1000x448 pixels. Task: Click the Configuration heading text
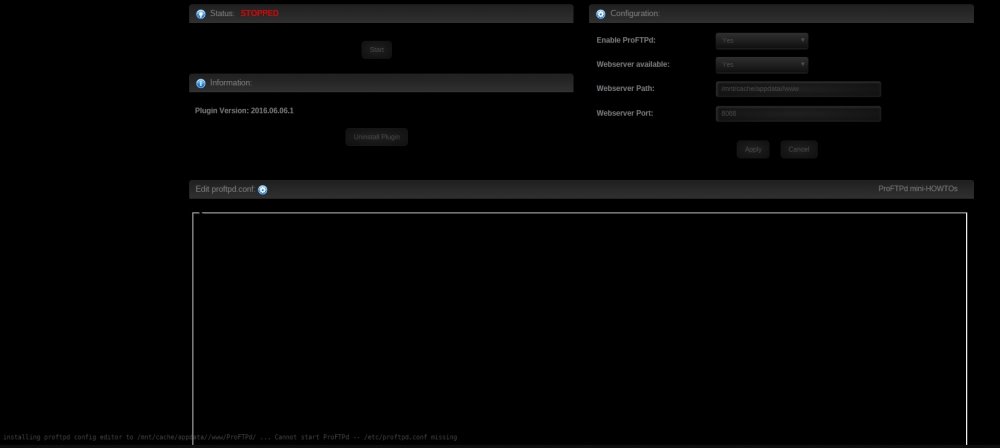point(635,13)
